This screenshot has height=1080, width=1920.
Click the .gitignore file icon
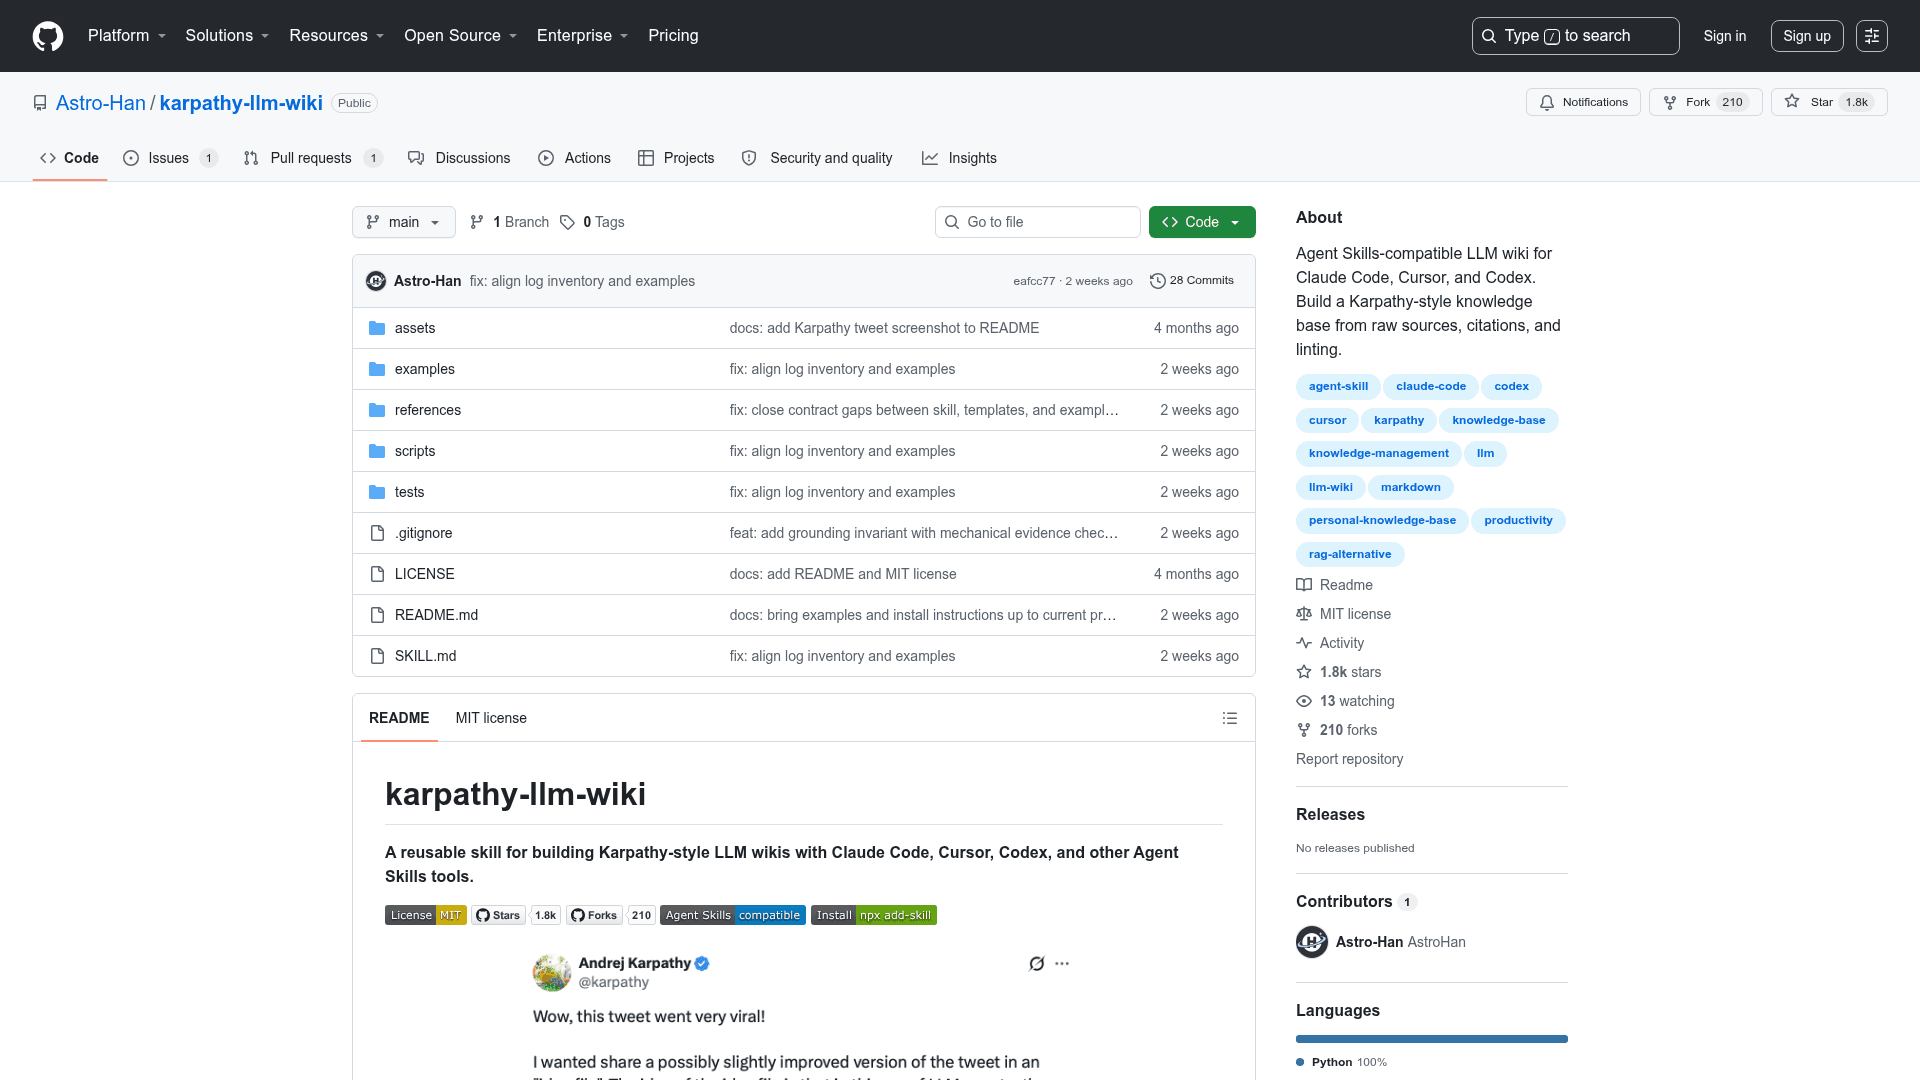click(377, 533)
